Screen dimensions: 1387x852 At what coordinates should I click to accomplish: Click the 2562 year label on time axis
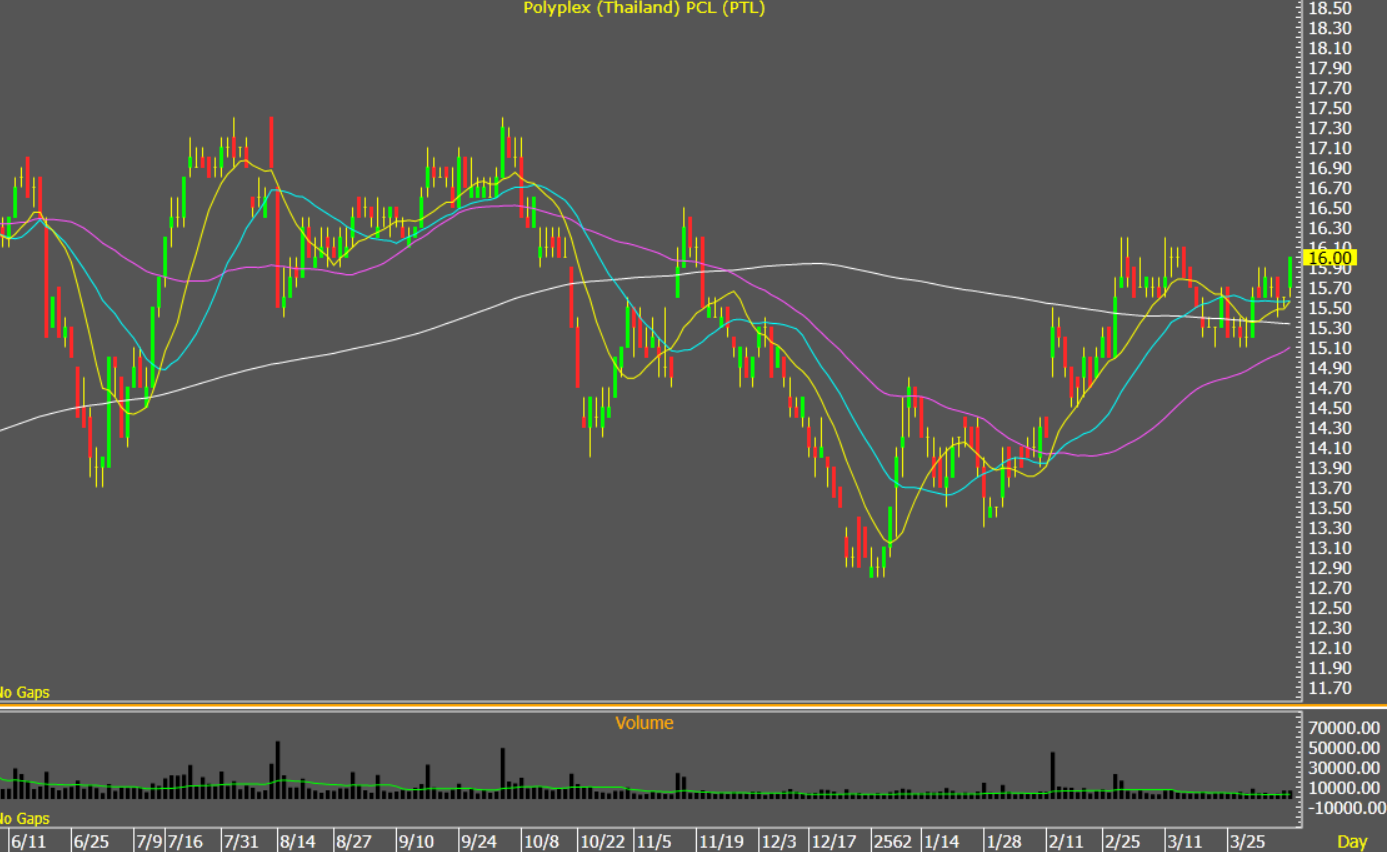891,840
